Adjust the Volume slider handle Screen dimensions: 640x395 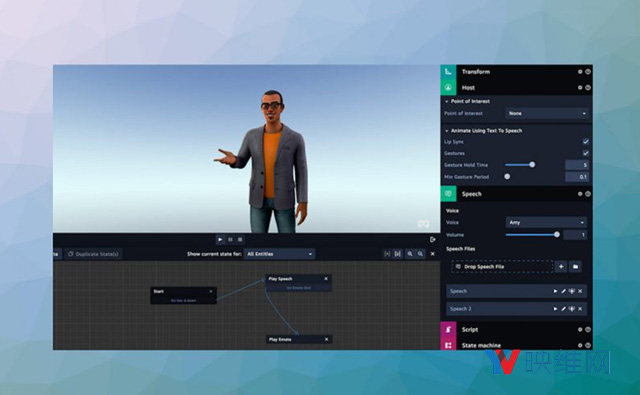557,235
